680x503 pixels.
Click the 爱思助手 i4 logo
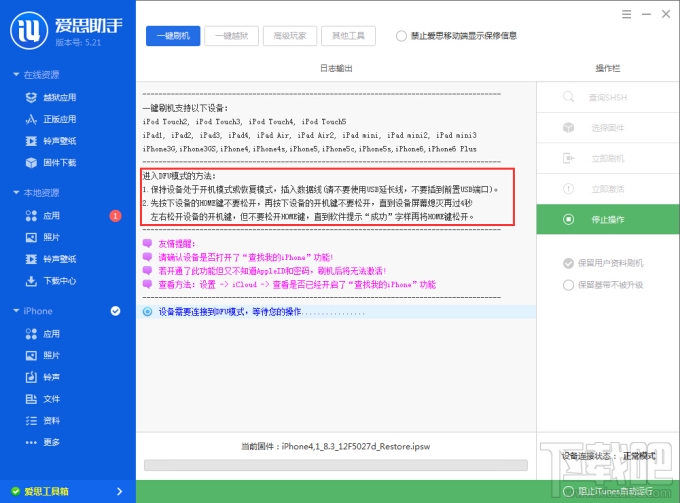pyautogui.click(x=29, y=30)
